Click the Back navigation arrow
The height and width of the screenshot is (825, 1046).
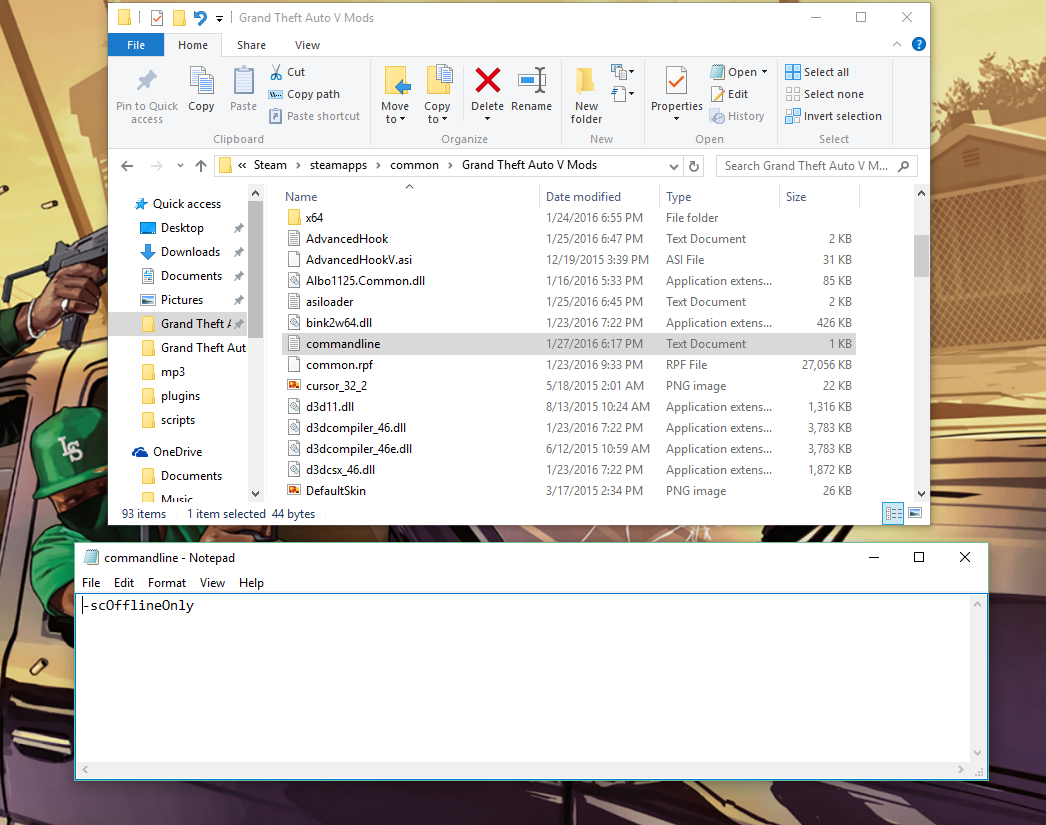127,166
